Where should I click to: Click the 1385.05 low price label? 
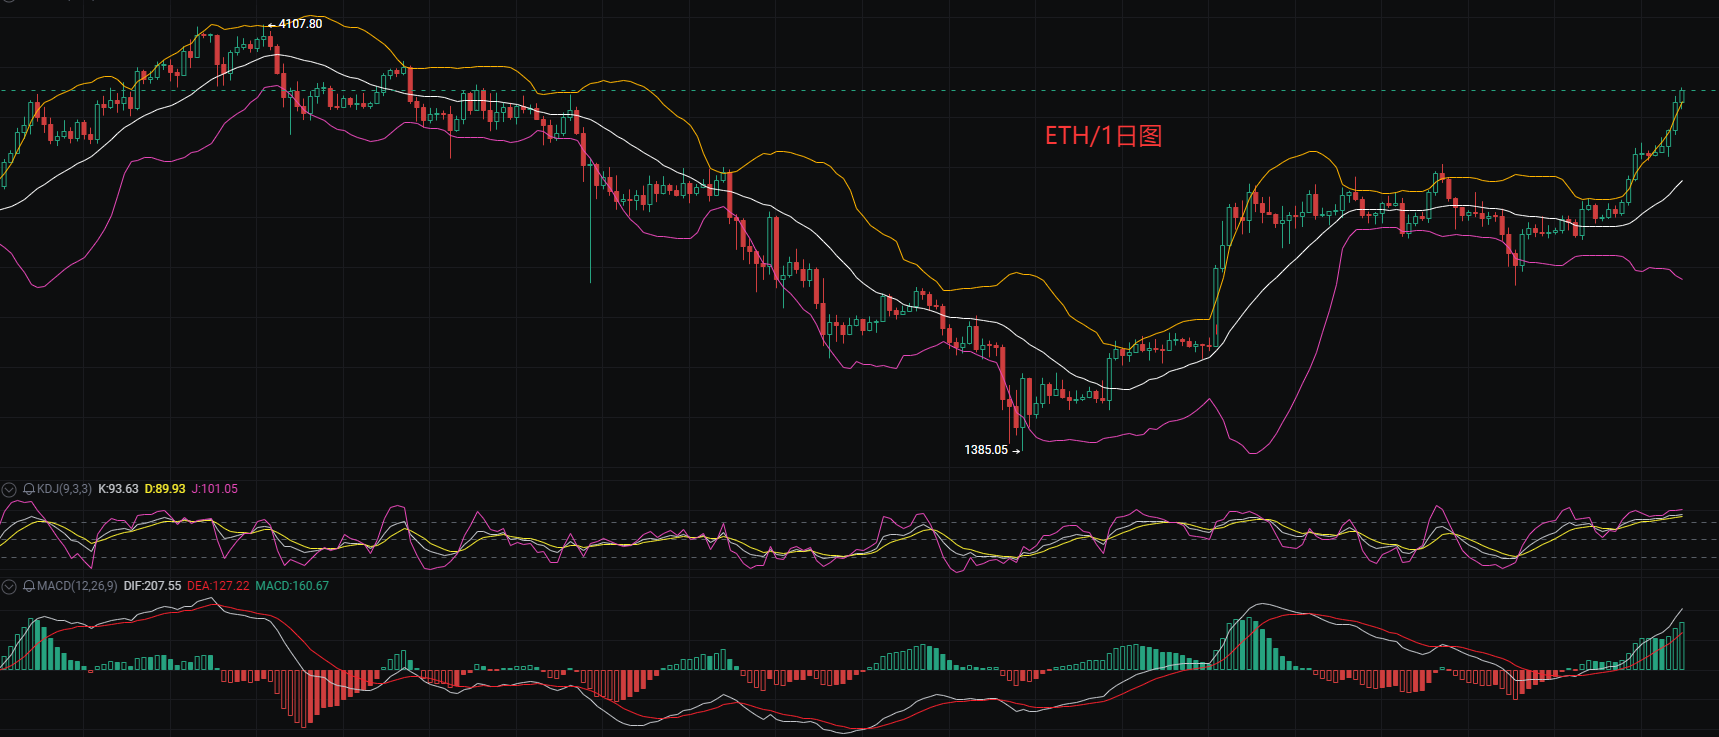[x=986, y=450]
